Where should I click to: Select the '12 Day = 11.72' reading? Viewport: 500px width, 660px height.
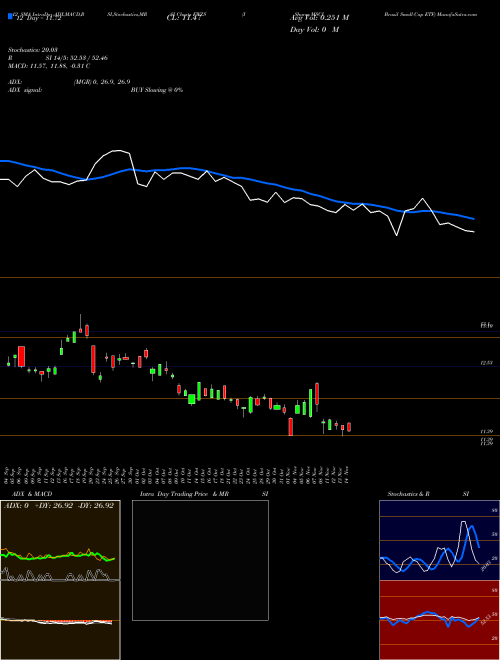(39, 18)
